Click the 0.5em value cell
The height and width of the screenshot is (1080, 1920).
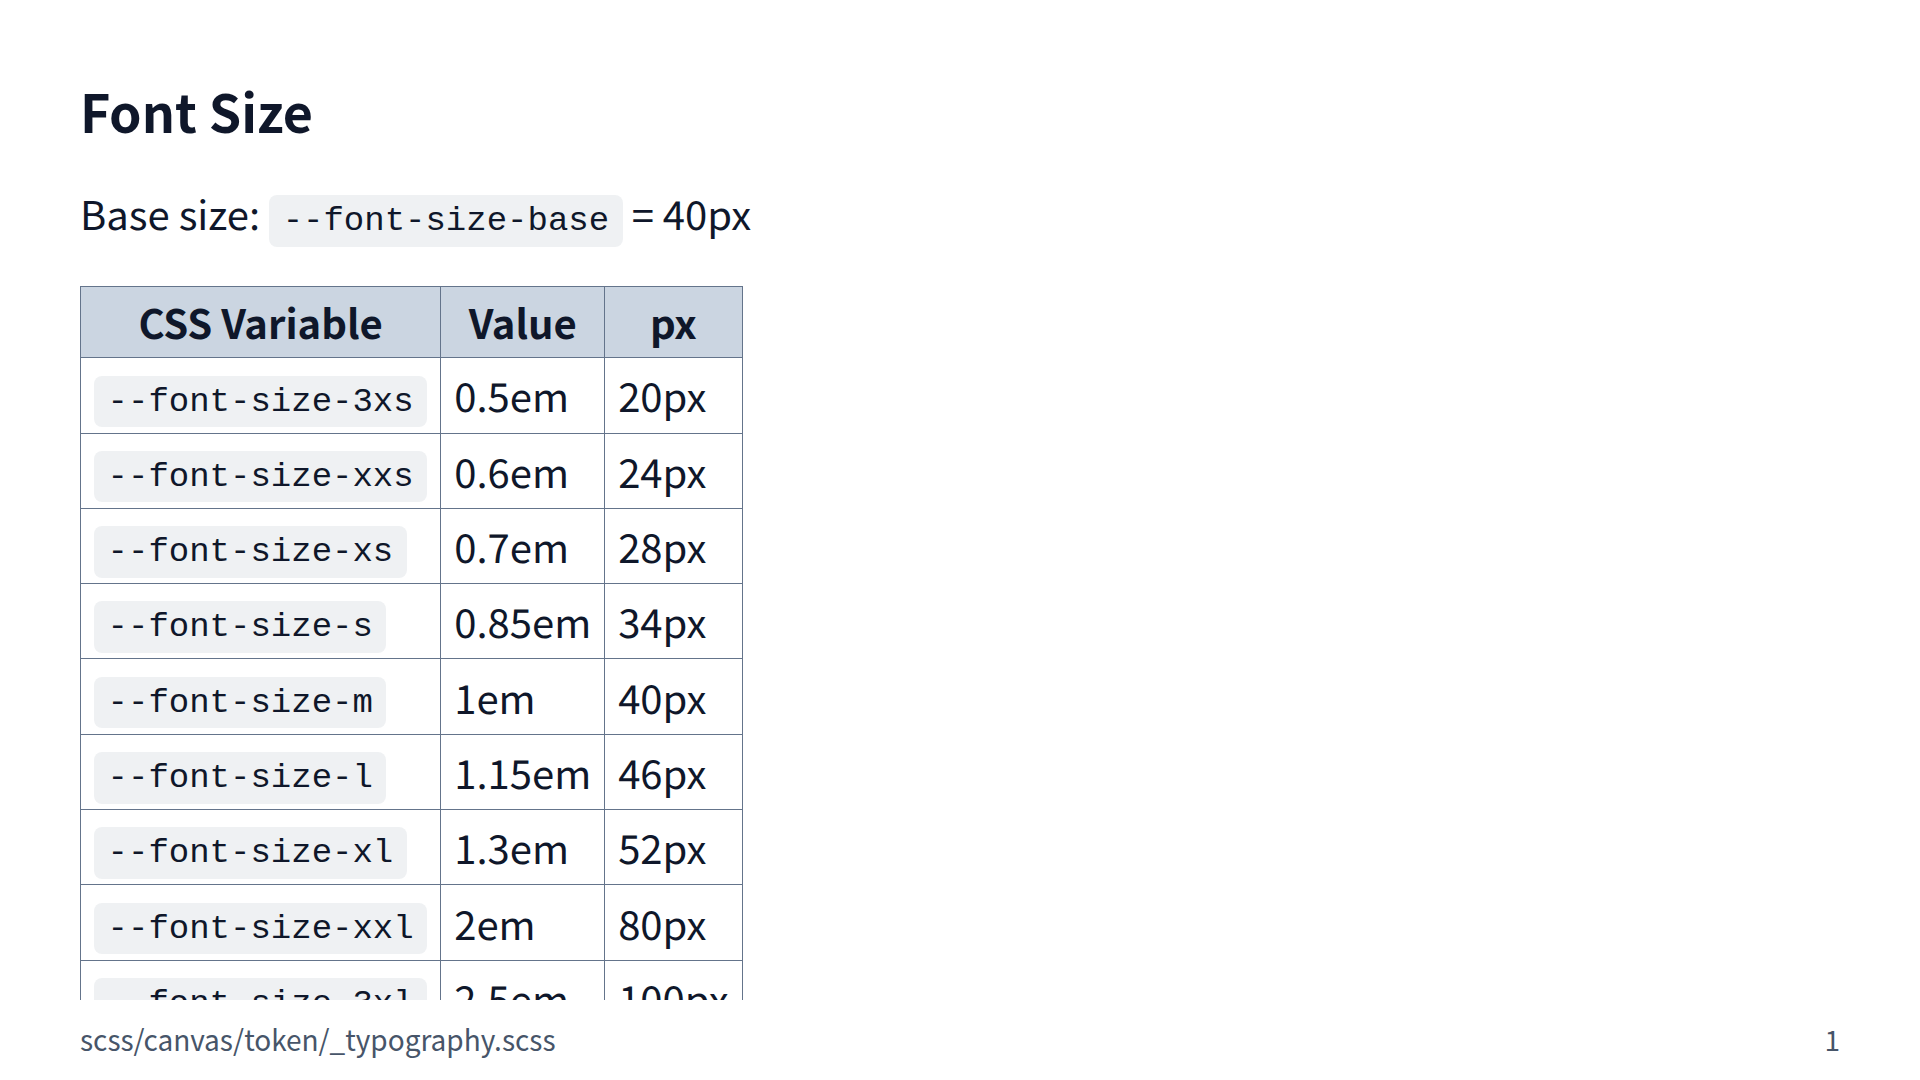pos(511,399)
